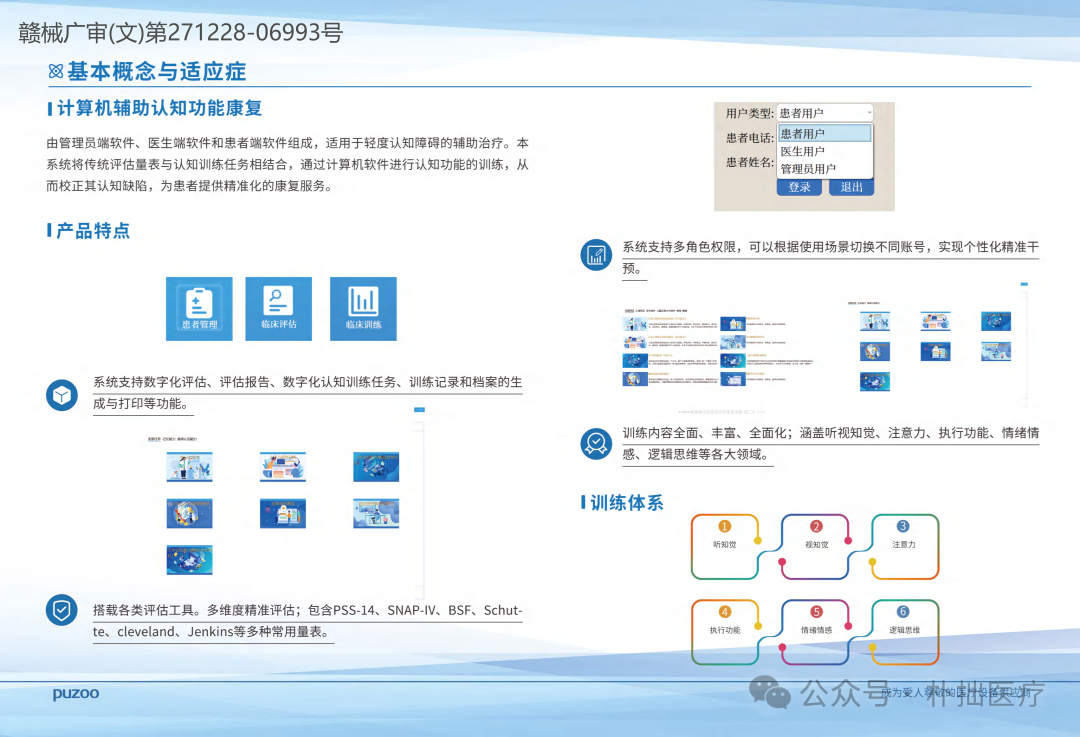This screenshot has height=737, width=1080.
Task: Select the 视知觉 training box
Action: point(816,546)
